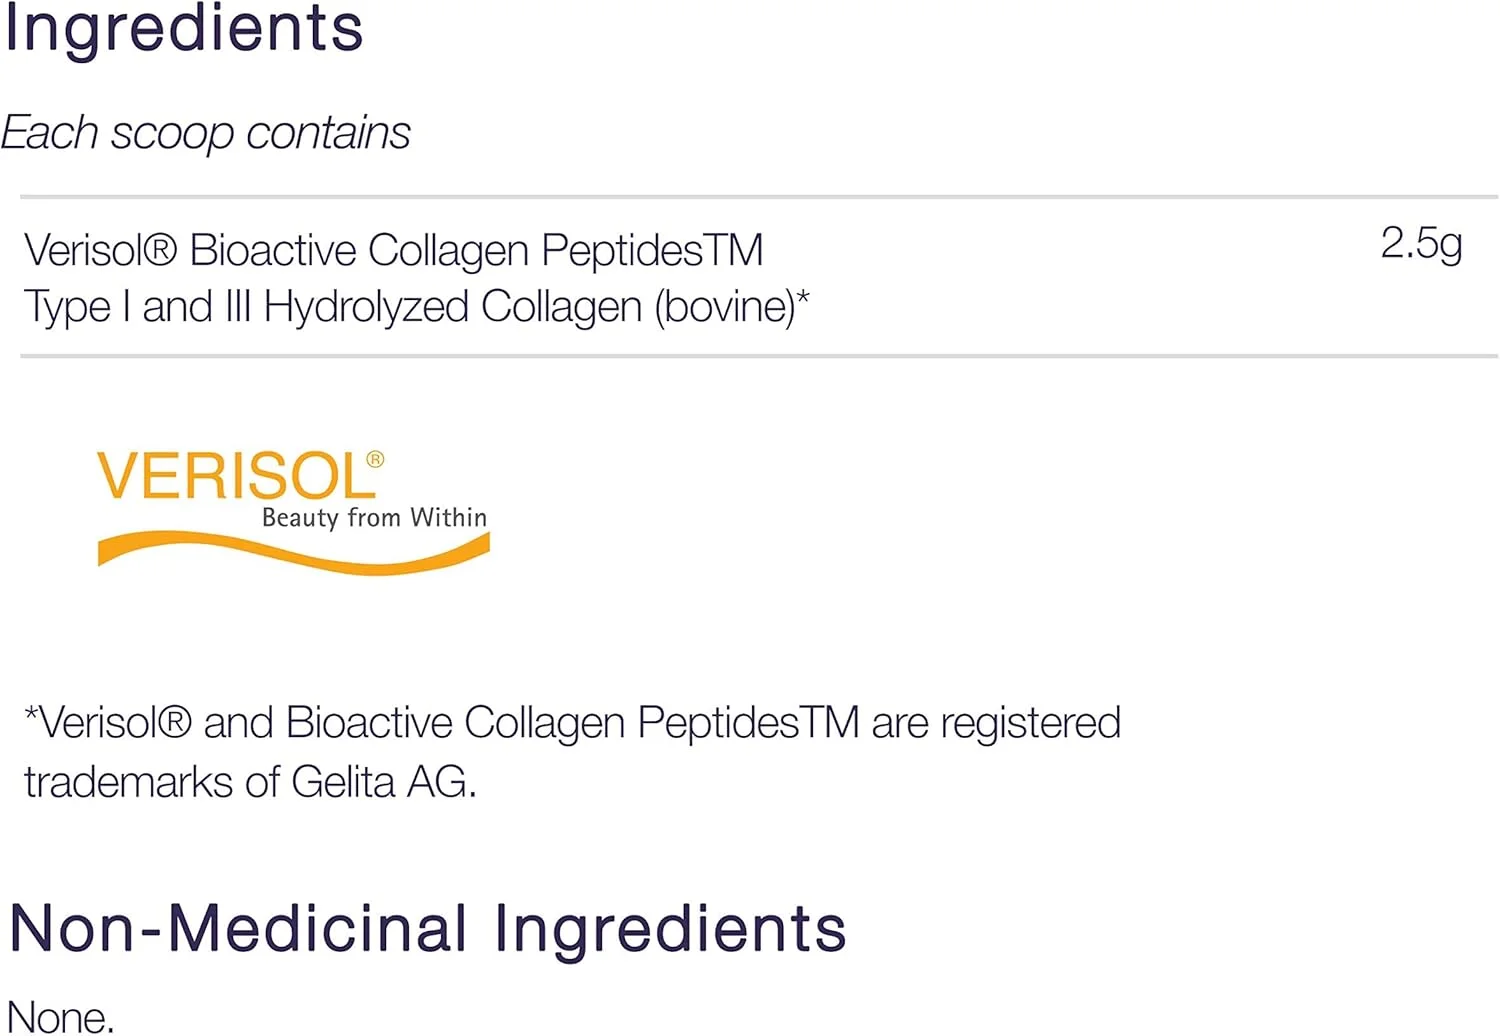The width and height of the screenshot is (1500, 1036).
Task: Click the 'are registered' footnote text
Action: point(996,723)
